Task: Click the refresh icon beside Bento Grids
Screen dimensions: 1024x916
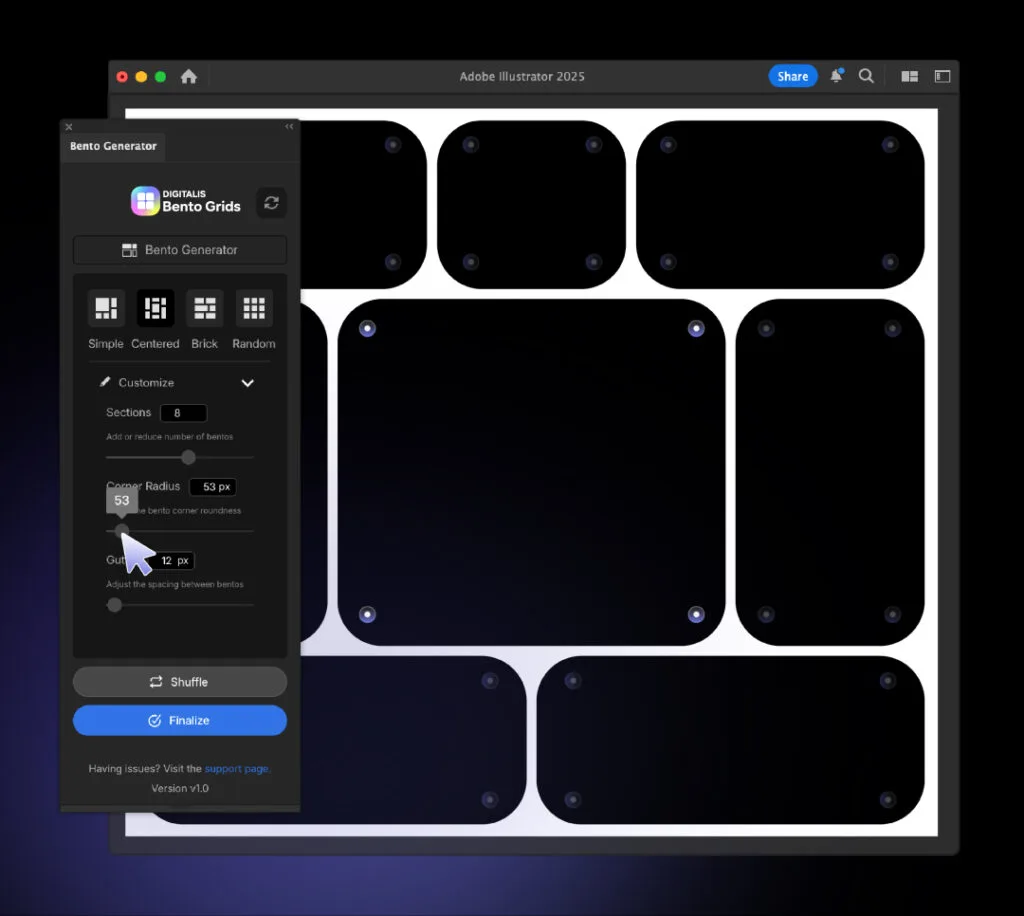Action: [x=271, y=202]
